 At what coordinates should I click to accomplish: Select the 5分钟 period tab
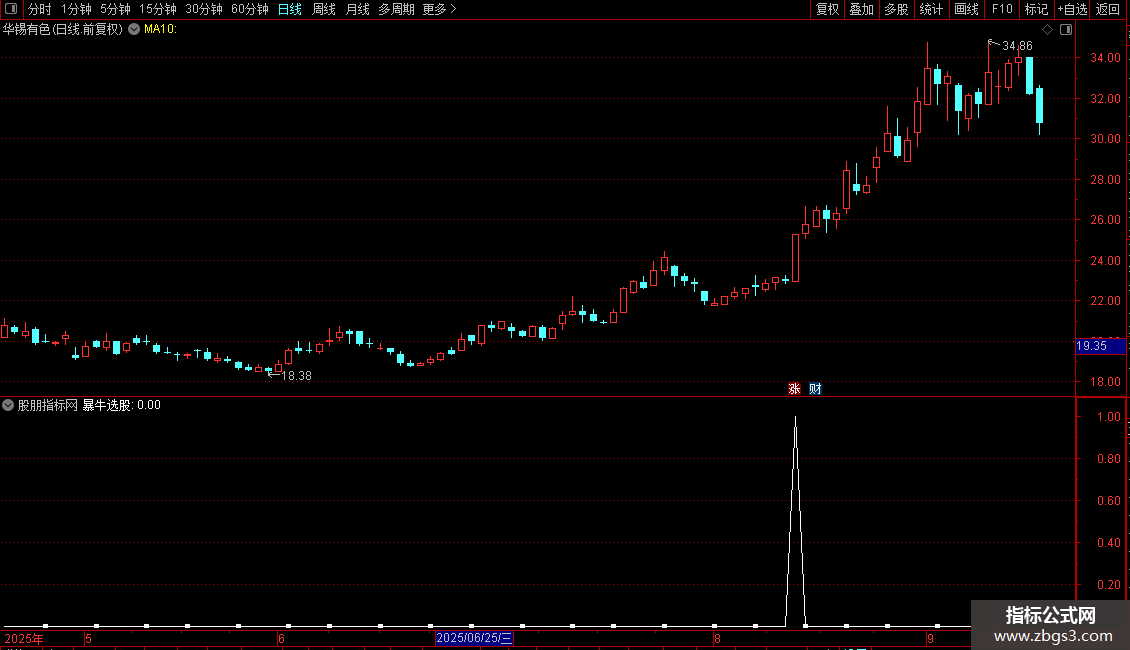115,9
